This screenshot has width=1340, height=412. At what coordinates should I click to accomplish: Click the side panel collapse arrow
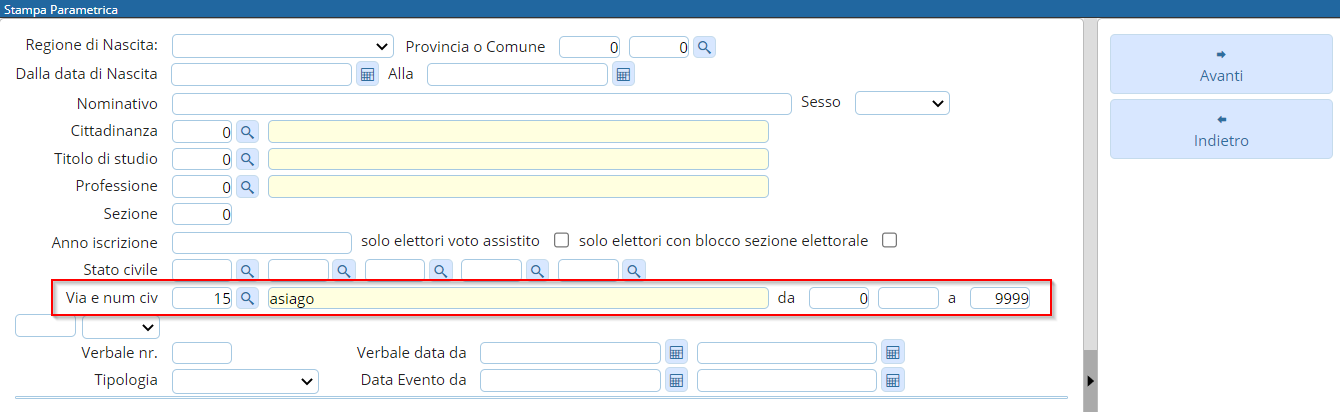[1091, 381]
